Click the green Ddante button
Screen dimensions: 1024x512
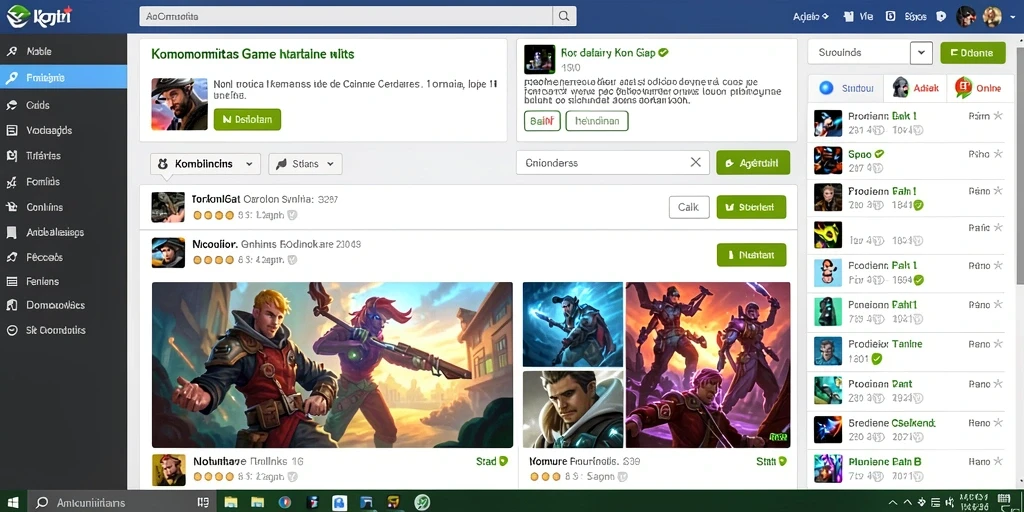pos(972,53)
